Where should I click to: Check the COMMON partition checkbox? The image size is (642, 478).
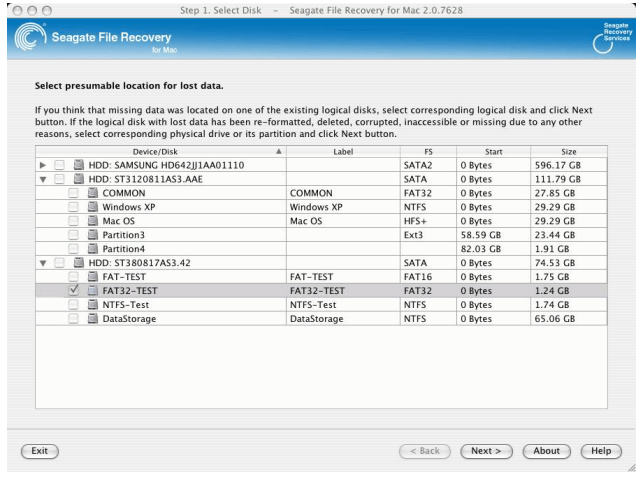tap(73, 193)
